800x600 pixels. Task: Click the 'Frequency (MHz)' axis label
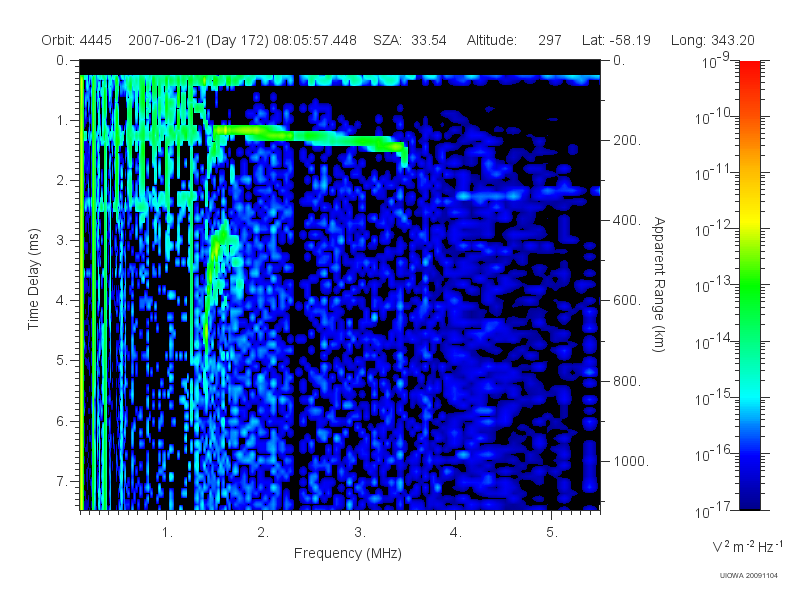coord(347,553)
